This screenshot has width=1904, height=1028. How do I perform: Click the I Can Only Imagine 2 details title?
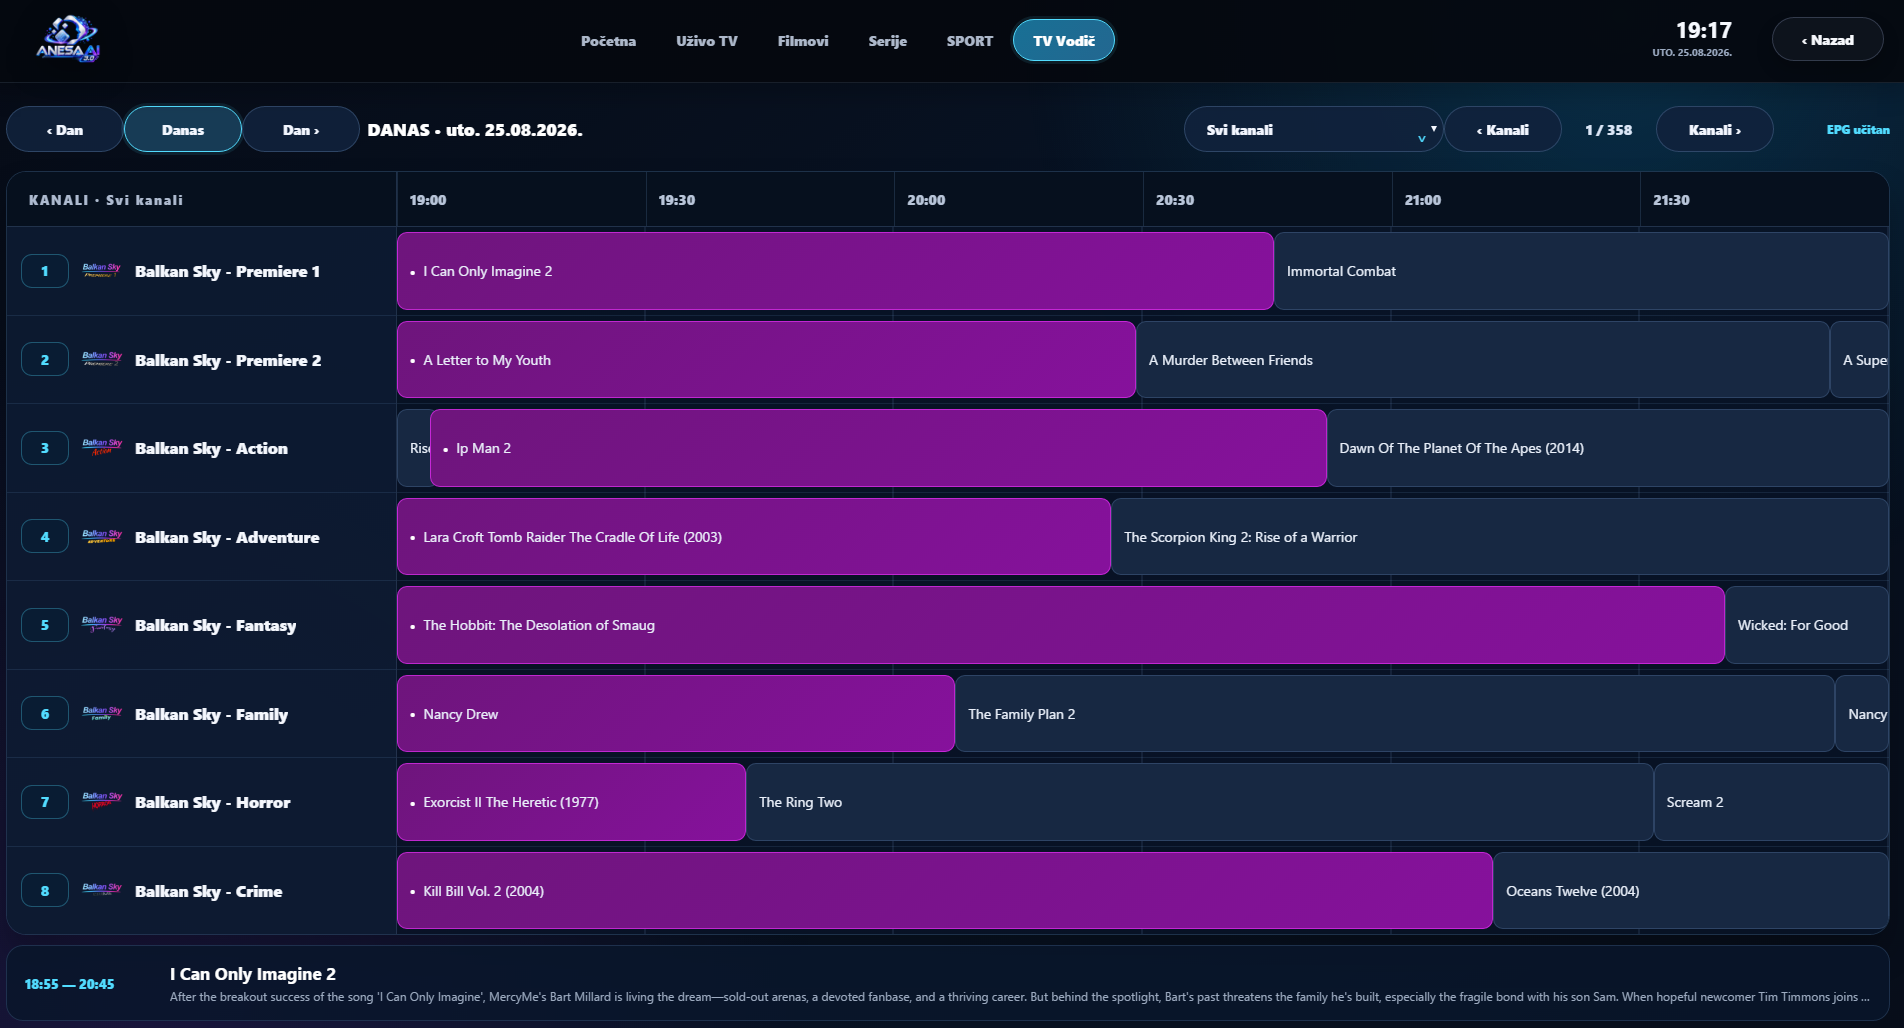253,974
